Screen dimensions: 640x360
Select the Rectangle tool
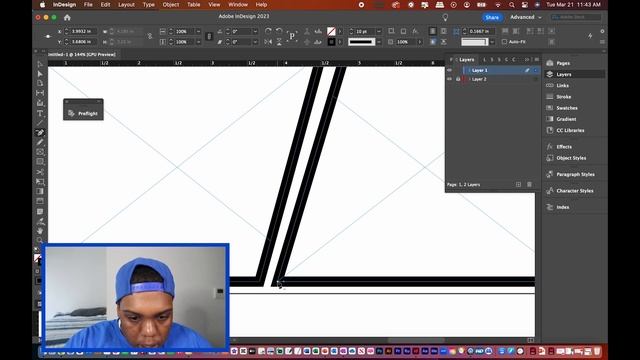click(40, 162)
